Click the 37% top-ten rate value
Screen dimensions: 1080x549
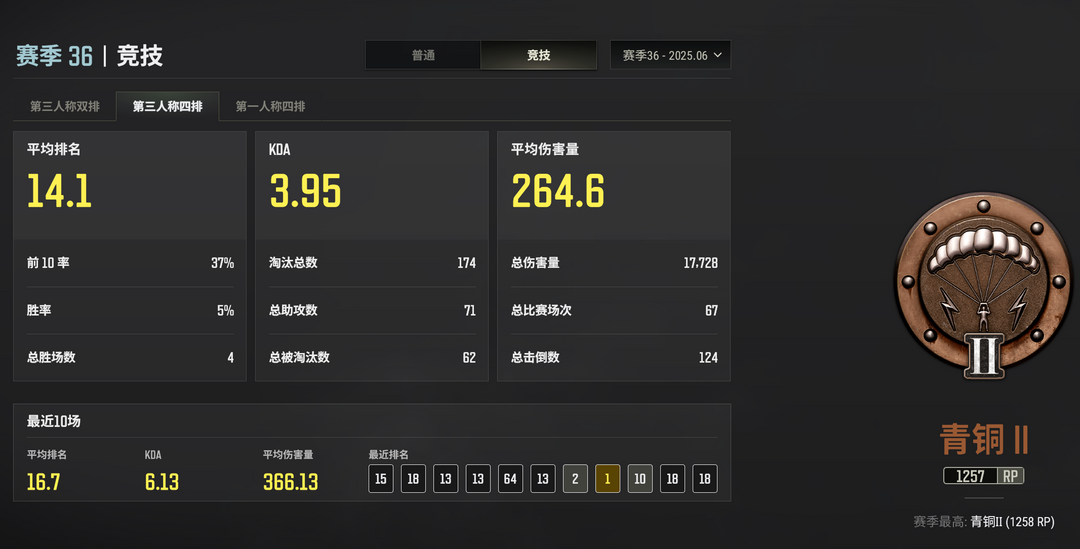coord(222,263)
